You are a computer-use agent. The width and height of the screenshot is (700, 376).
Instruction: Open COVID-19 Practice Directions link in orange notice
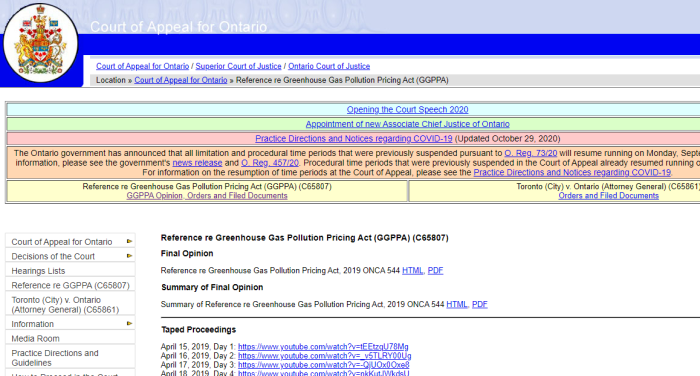(x=572, y=172)
